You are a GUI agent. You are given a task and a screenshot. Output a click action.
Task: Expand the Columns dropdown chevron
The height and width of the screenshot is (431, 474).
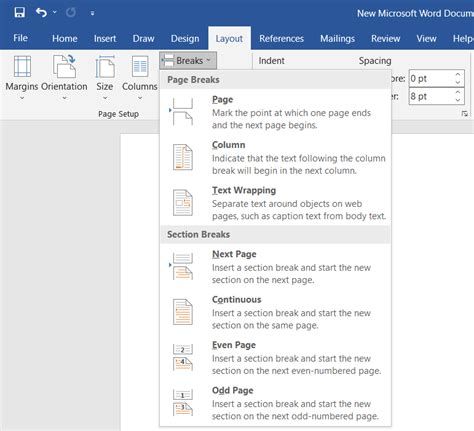click(140, 98)
